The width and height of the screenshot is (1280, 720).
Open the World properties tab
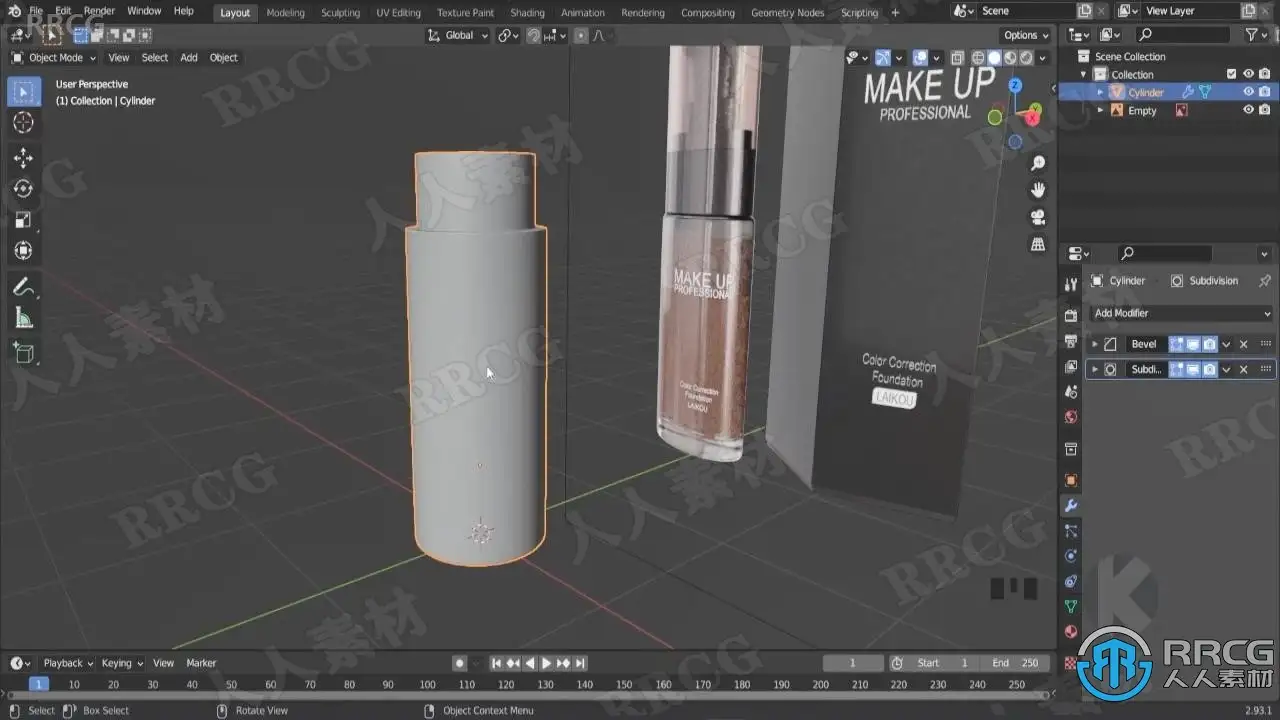click(1071, 417)
